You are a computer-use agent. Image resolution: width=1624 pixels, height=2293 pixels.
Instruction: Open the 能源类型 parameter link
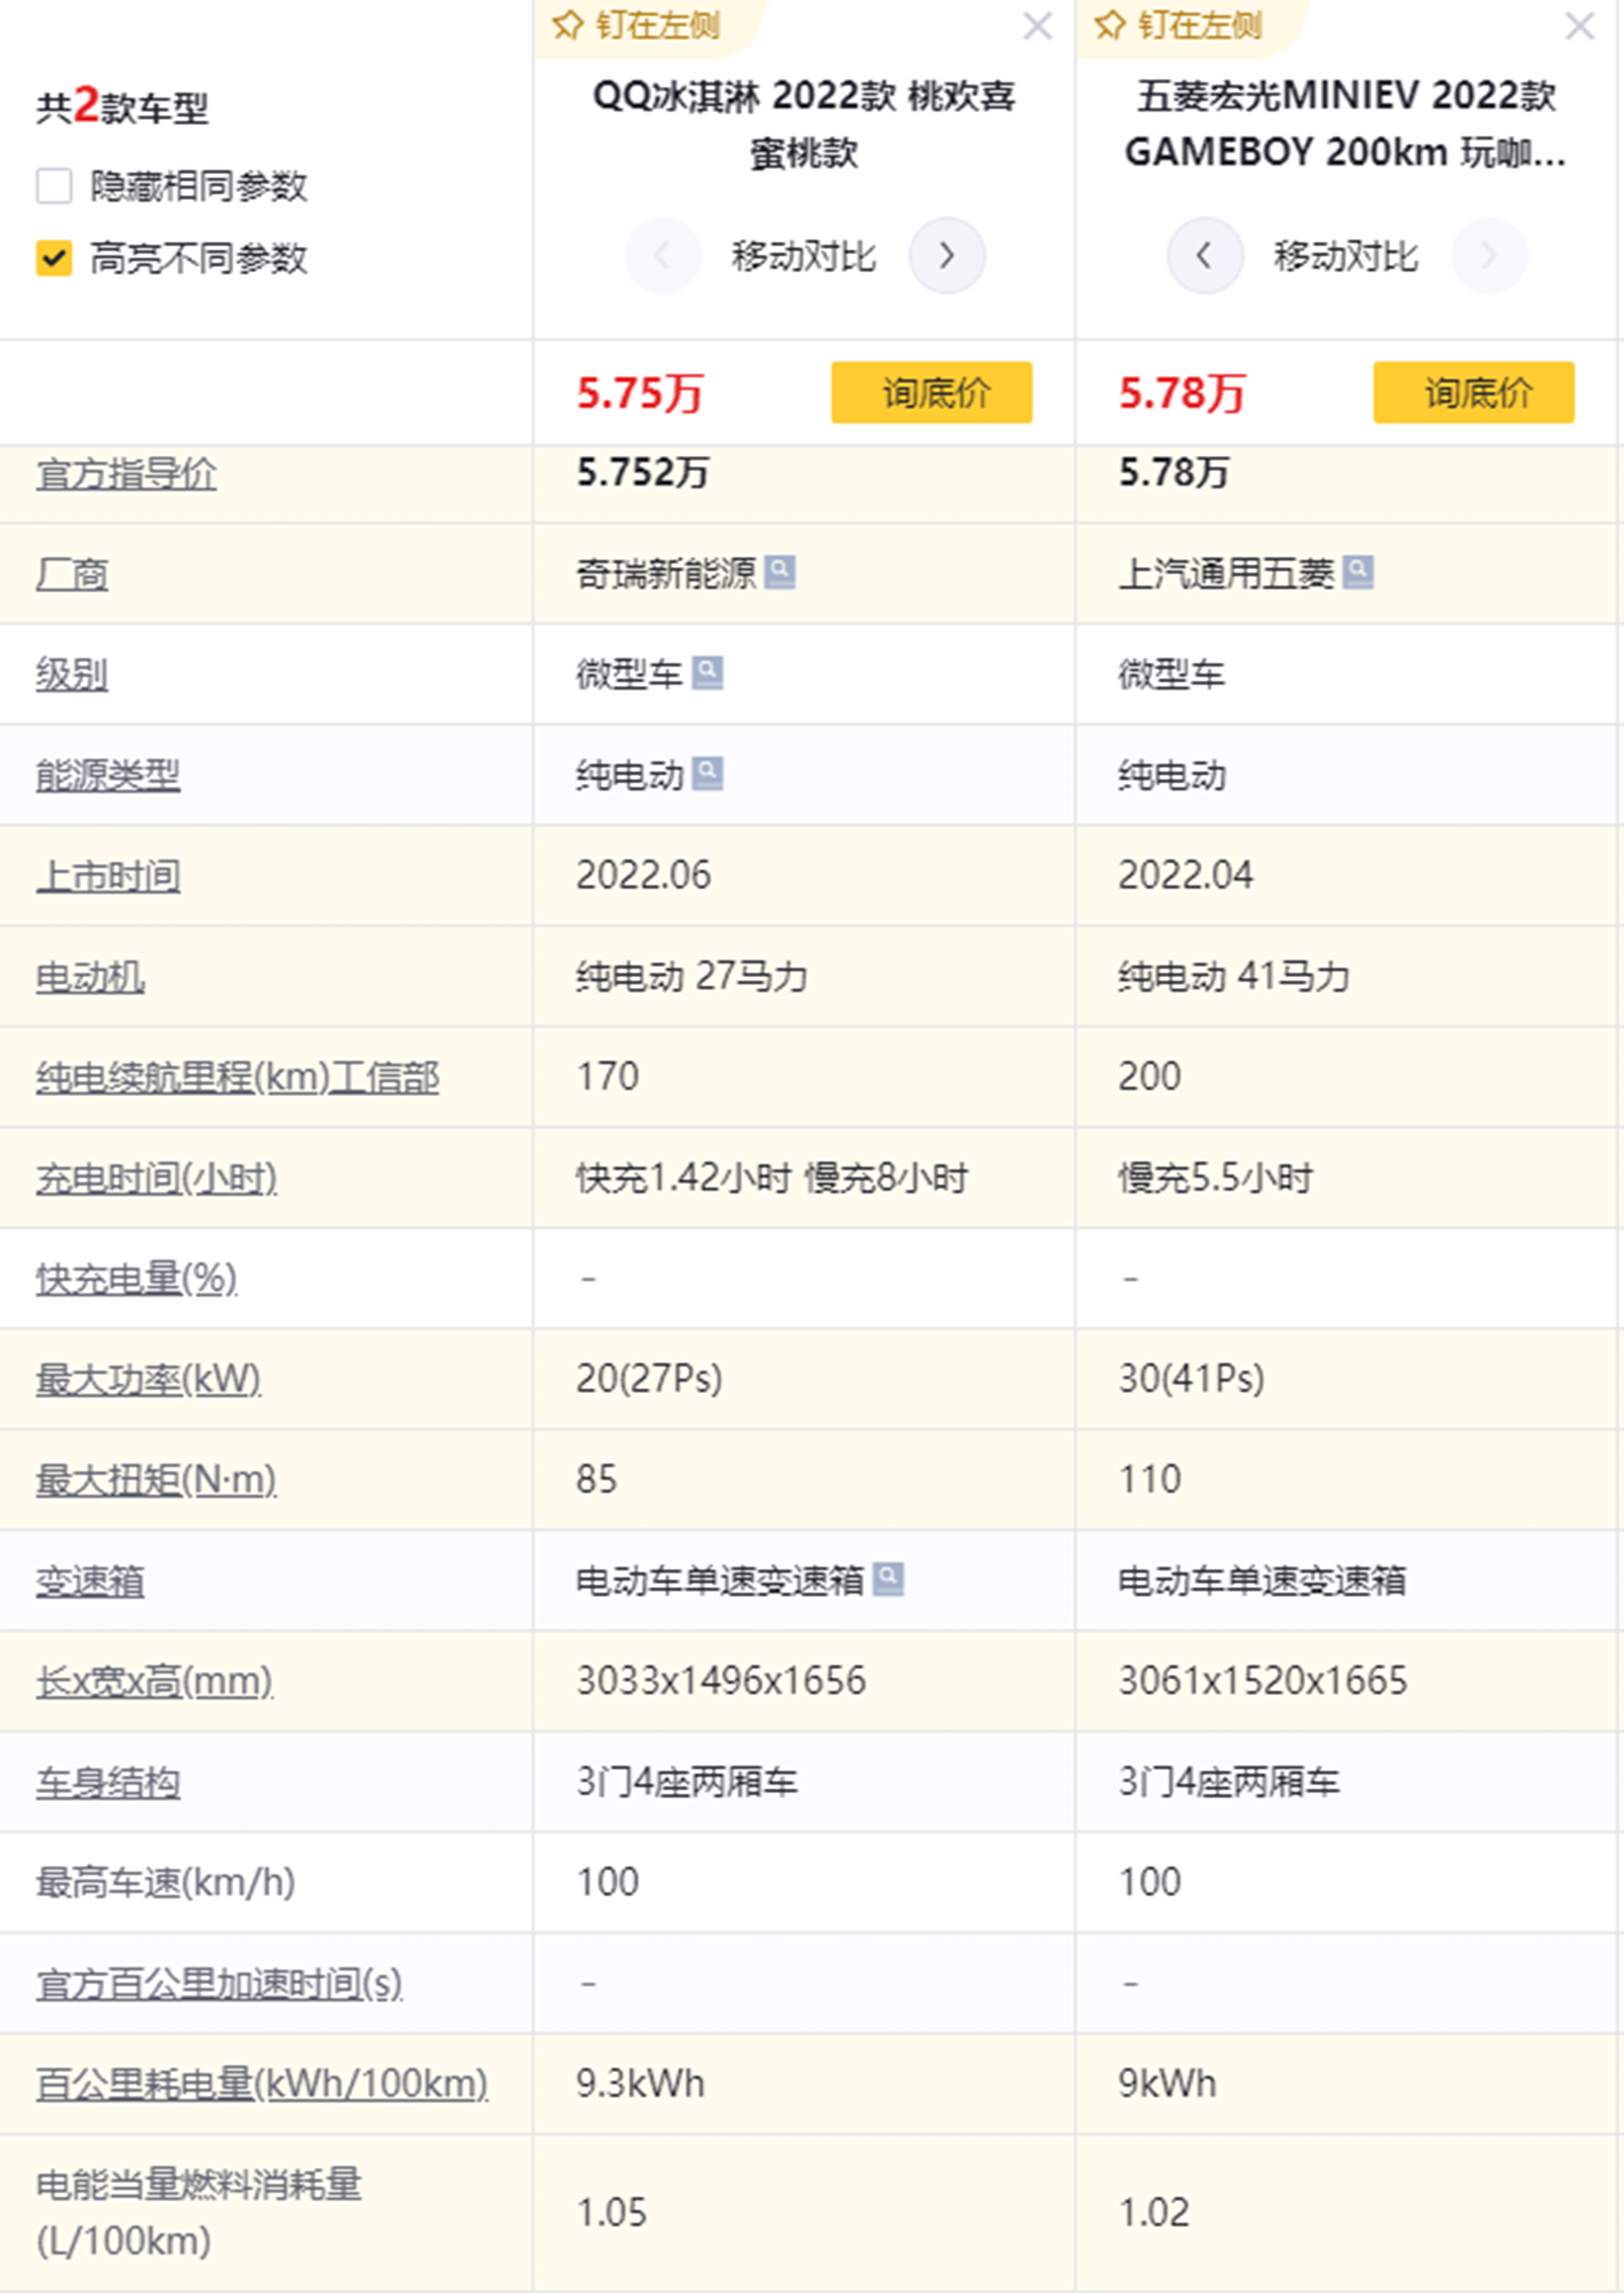[x=108, y=775]
